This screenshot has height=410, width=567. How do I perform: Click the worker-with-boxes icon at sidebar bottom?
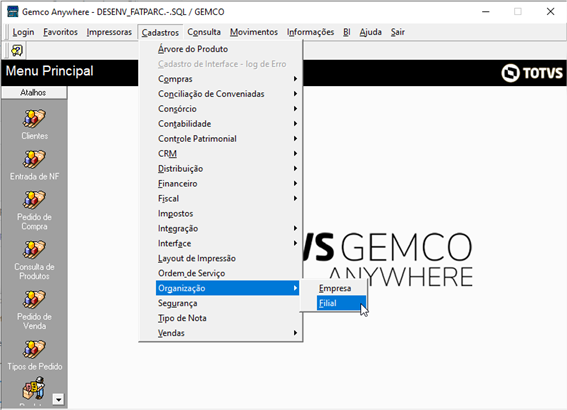[x=34, y=389]
